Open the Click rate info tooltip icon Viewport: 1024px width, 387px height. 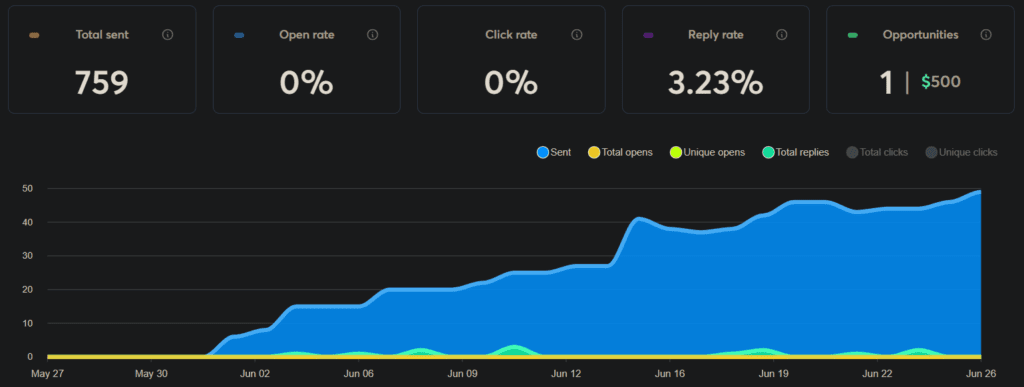coord(577,35)
